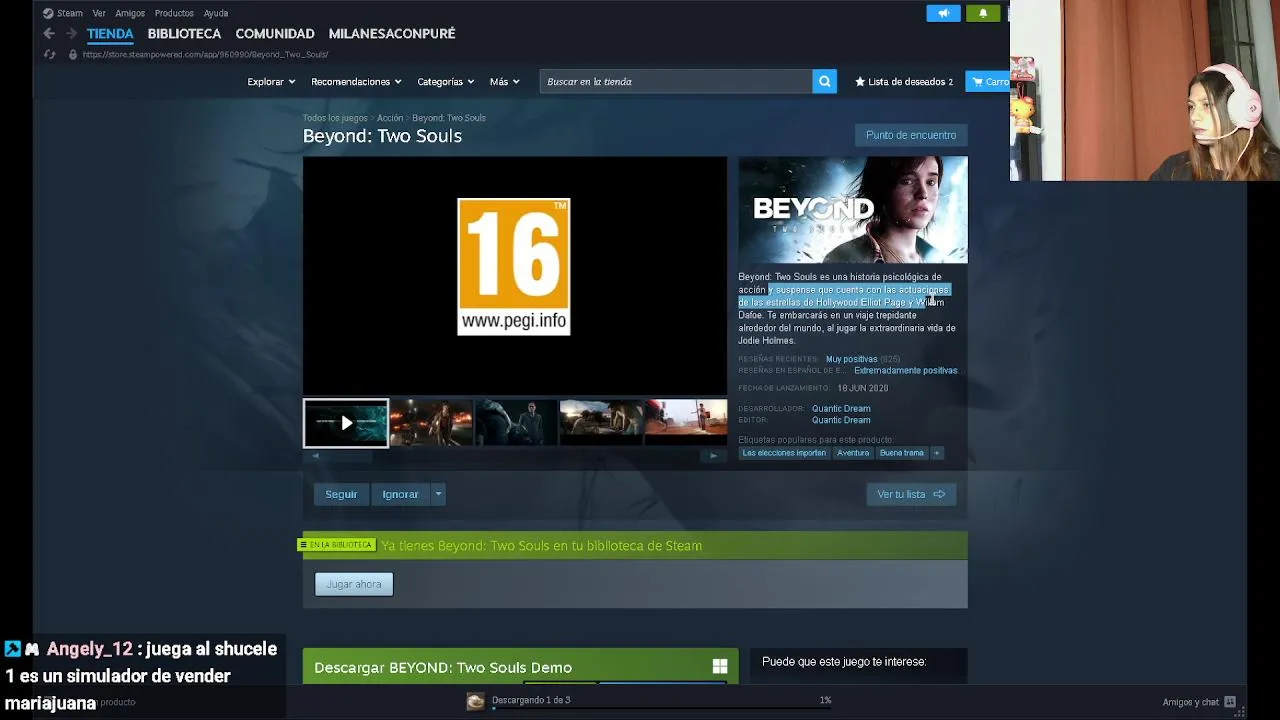Open the announcements megaphone button

[x=943, y=13]
